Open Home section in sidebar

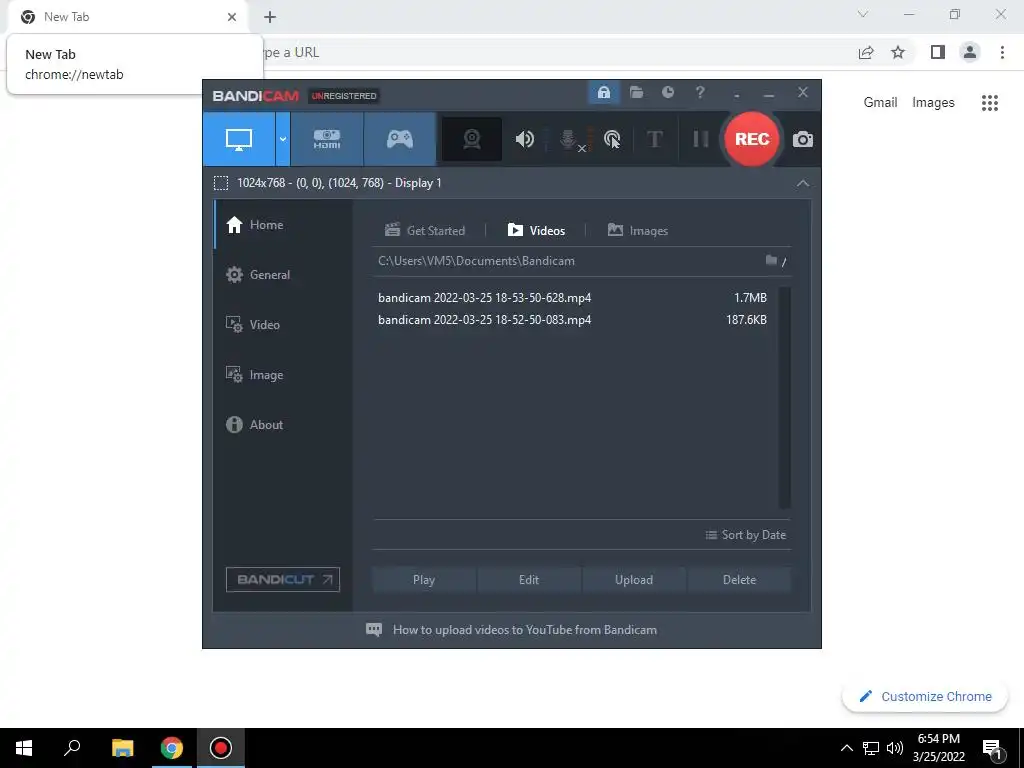point(283,225)
